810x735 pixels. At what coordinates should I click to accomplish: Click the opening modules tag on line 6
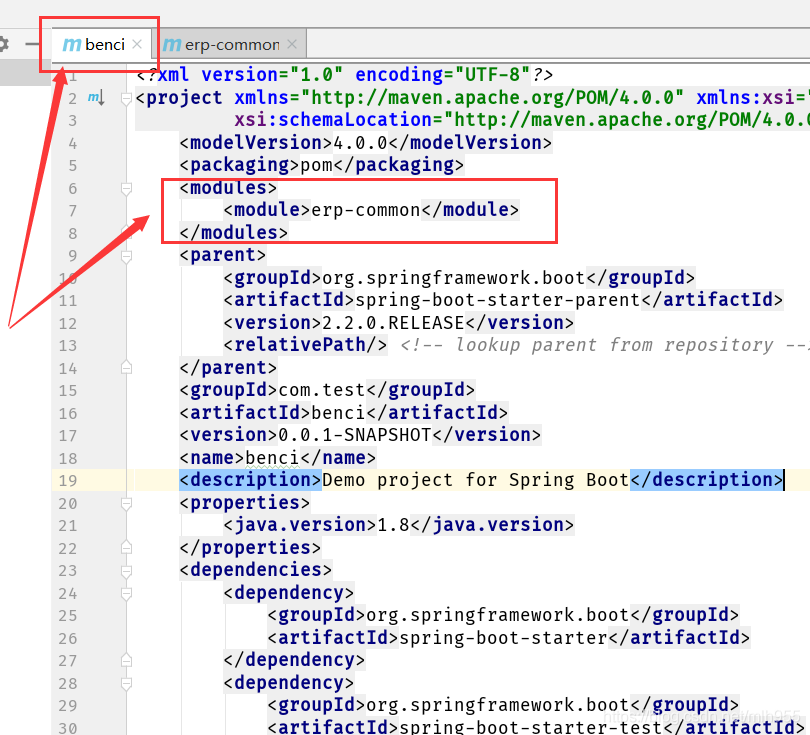click(x=228, y=188)
